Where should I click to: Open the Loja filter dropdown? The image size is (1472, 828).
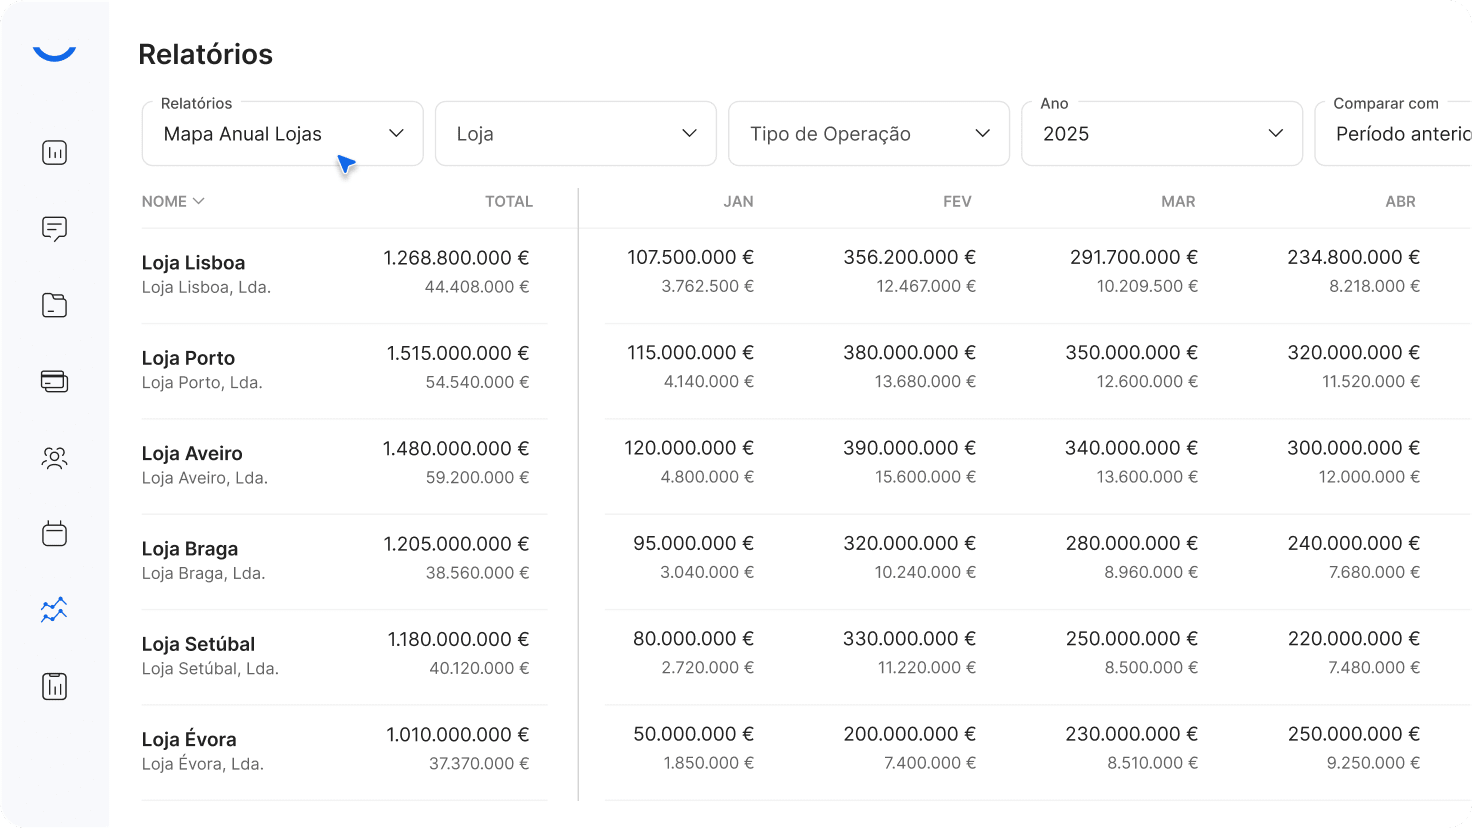pyautogui.click(x=575, y=134)
